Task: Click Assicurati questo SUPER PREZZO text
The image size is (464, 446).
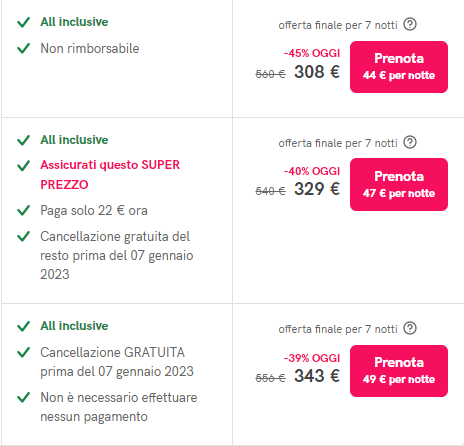Action: click(110, 175)
